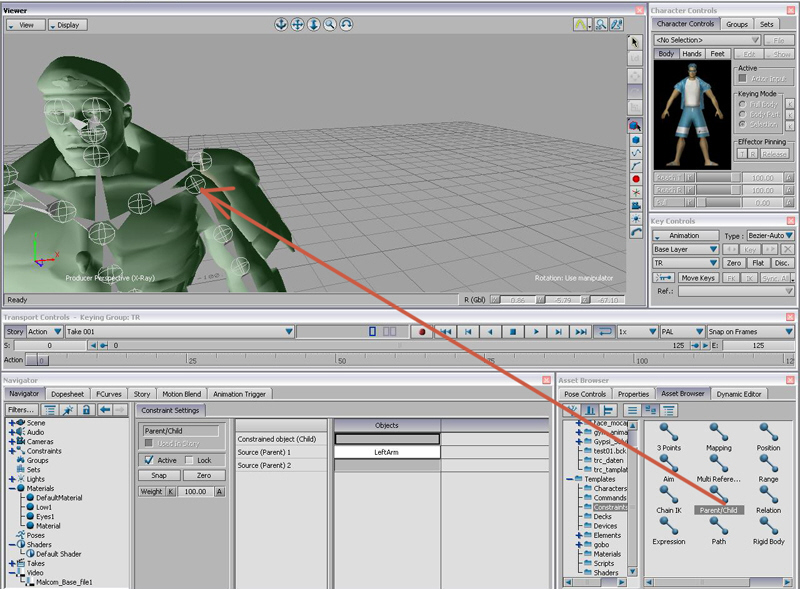800x589 pixels.
Task: Select the Full Body keying mode radio
Action: (x=741, y=104)
